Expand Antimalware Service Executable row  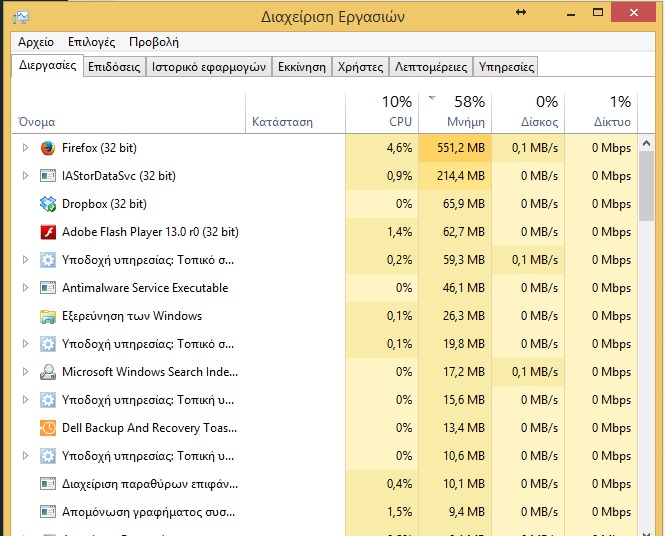tap(25, 288)
